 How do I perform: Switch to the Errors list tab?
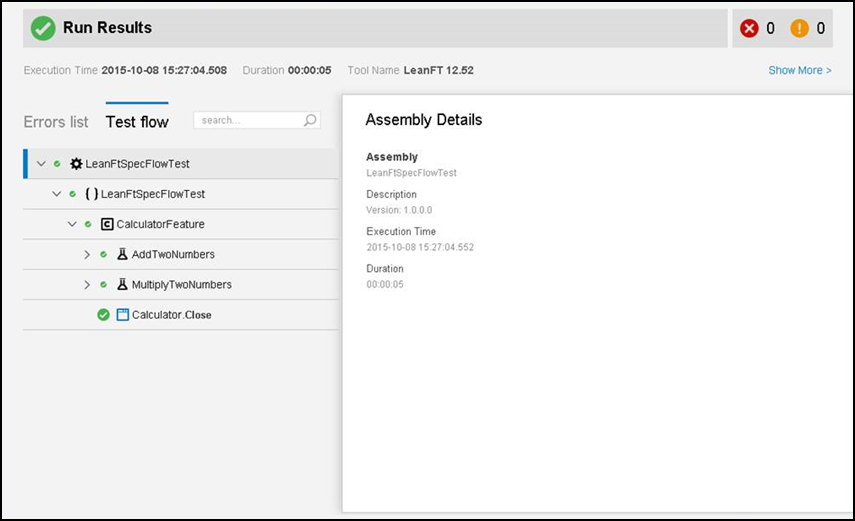click(56, 122)
